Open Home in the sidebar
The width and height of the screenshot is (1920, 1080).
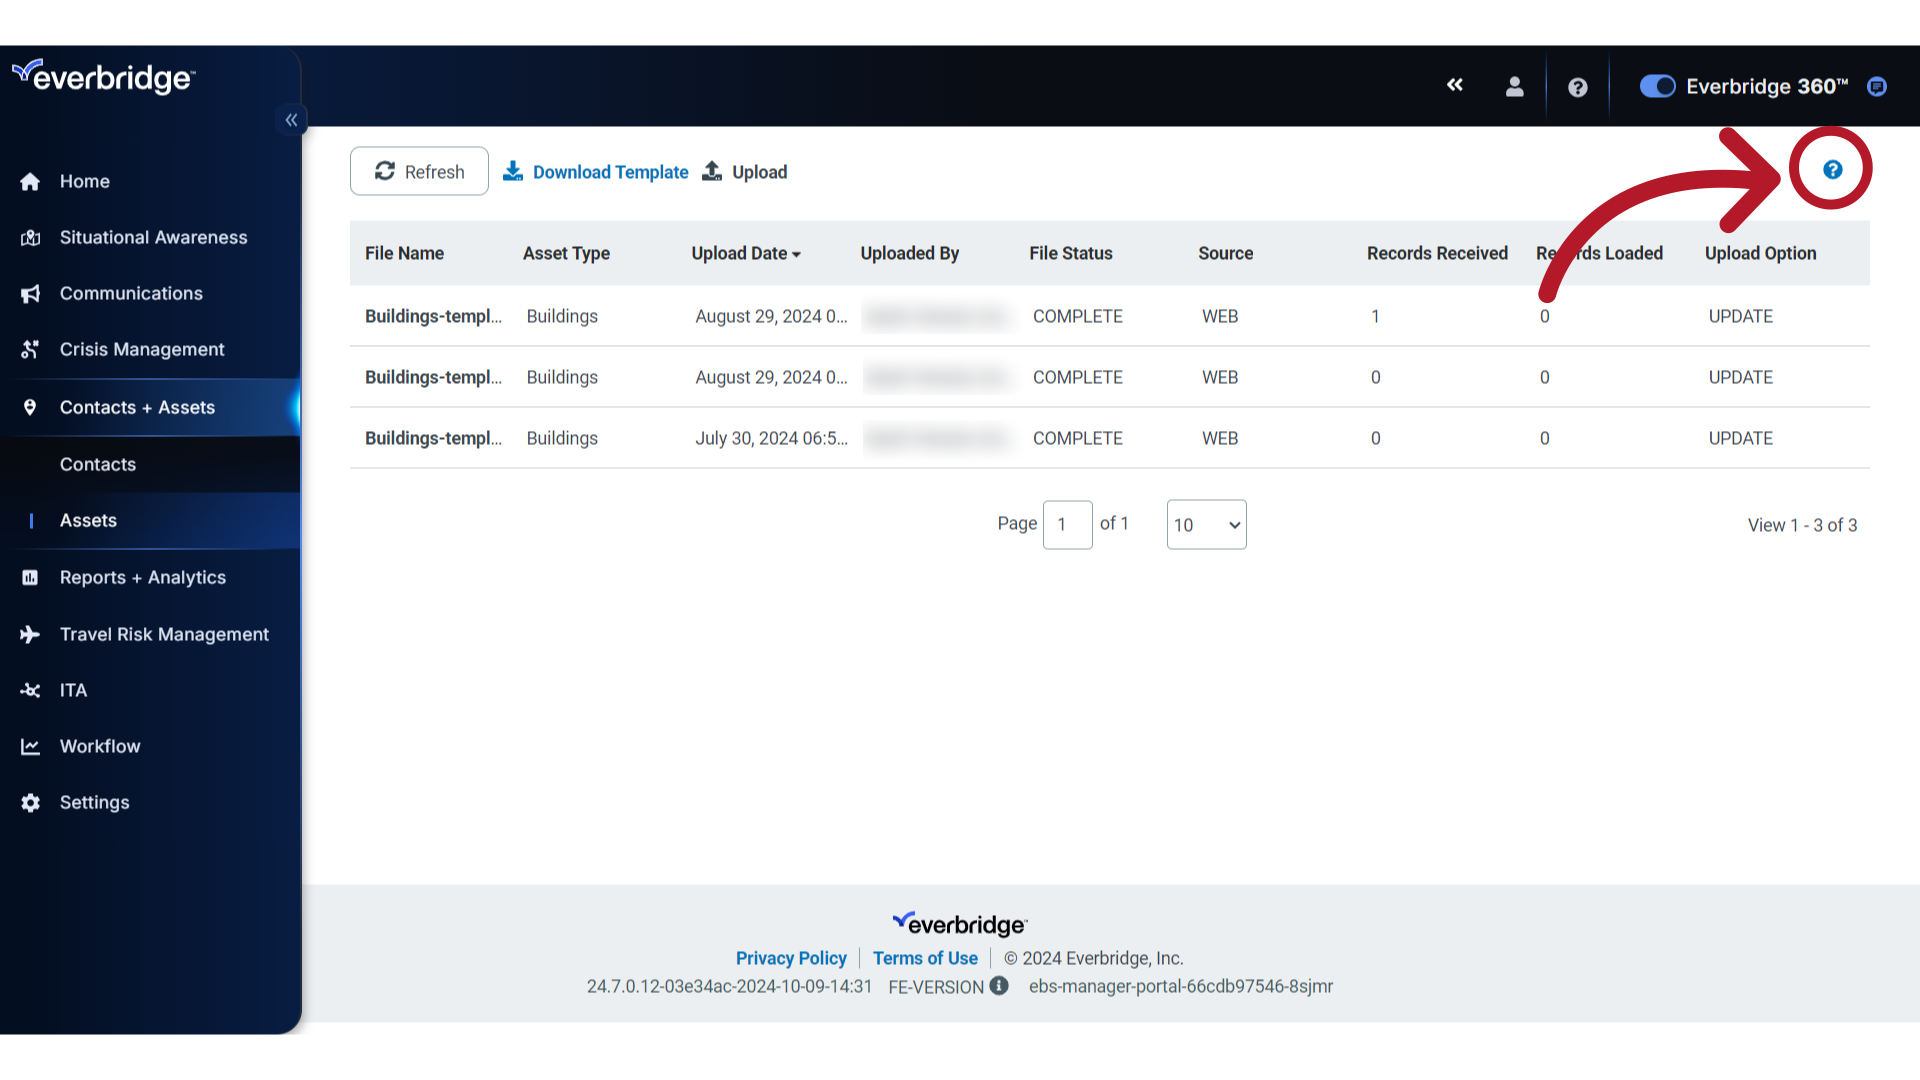pyautogui.click(x=85, y=182)
